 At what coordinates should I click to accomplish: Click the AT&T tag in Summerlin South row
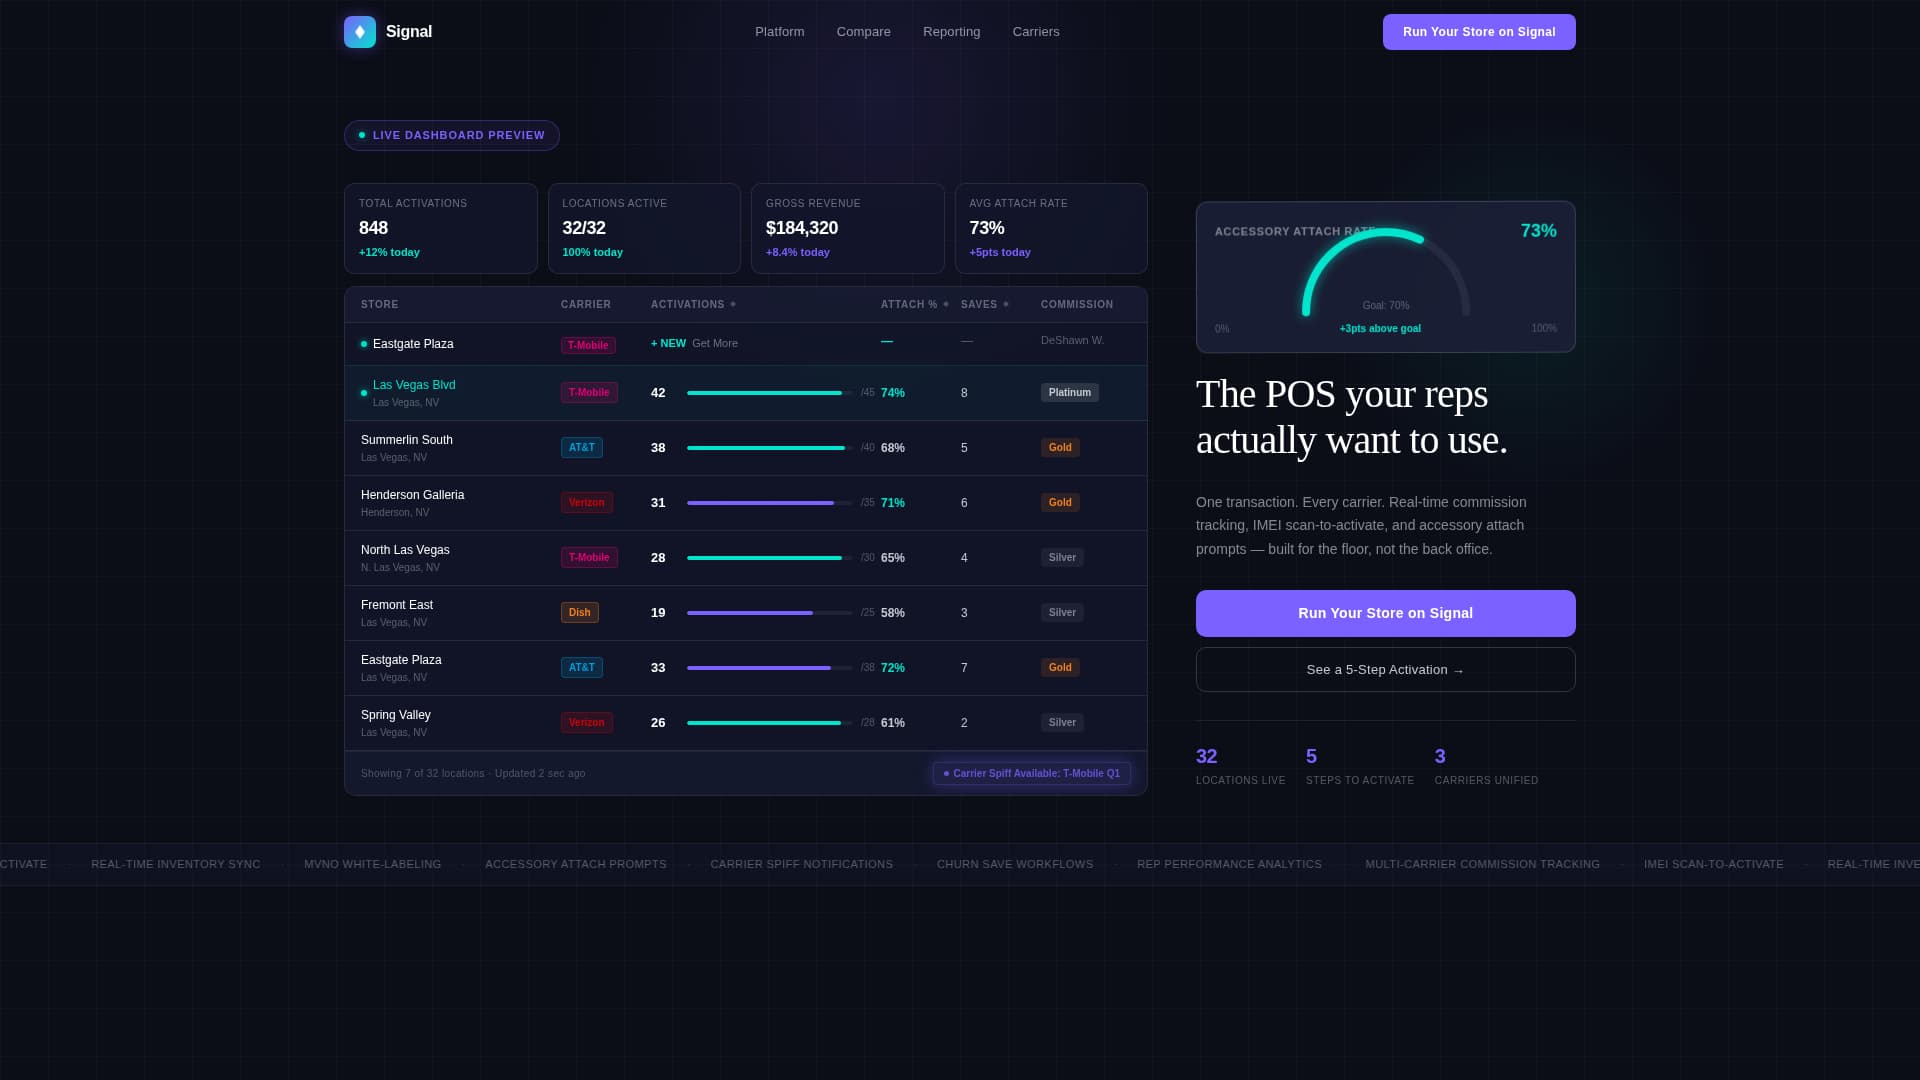coord(581,447)
